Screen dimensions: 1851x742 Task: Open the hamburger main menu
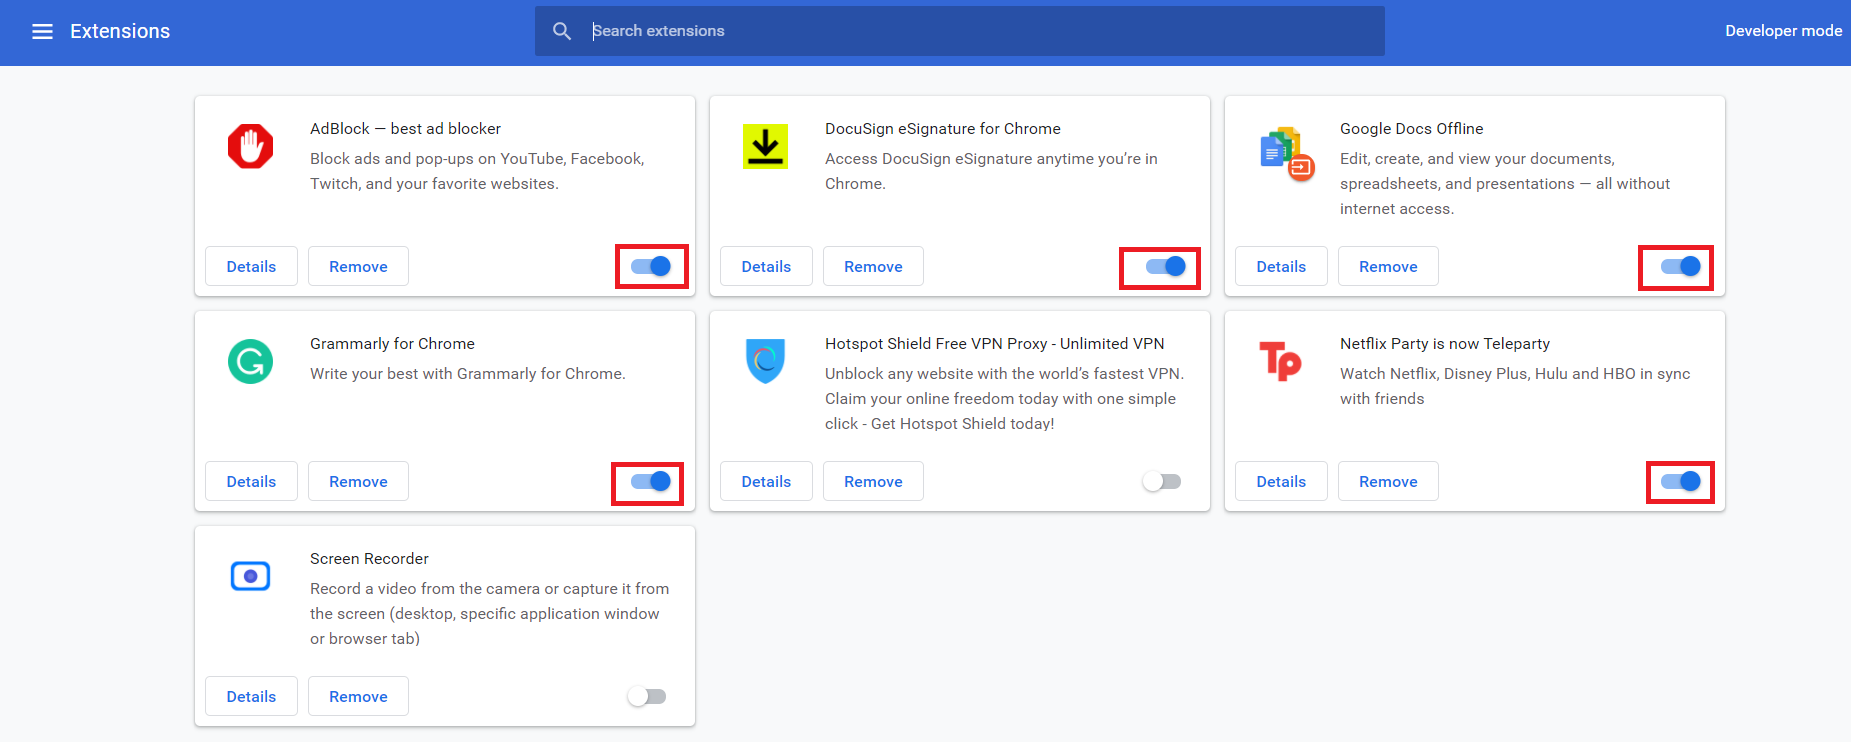pos(42,31)
